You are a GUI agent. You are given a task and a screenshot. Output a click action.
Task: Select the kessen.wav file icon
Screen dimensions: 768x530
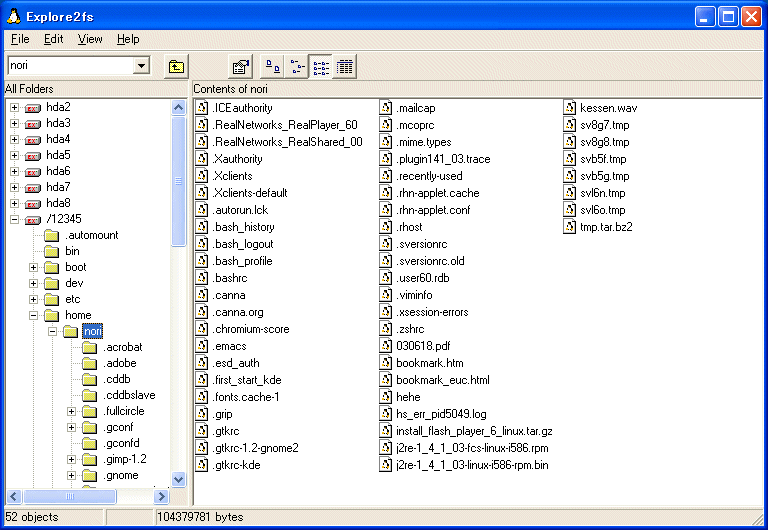[570, 108]
